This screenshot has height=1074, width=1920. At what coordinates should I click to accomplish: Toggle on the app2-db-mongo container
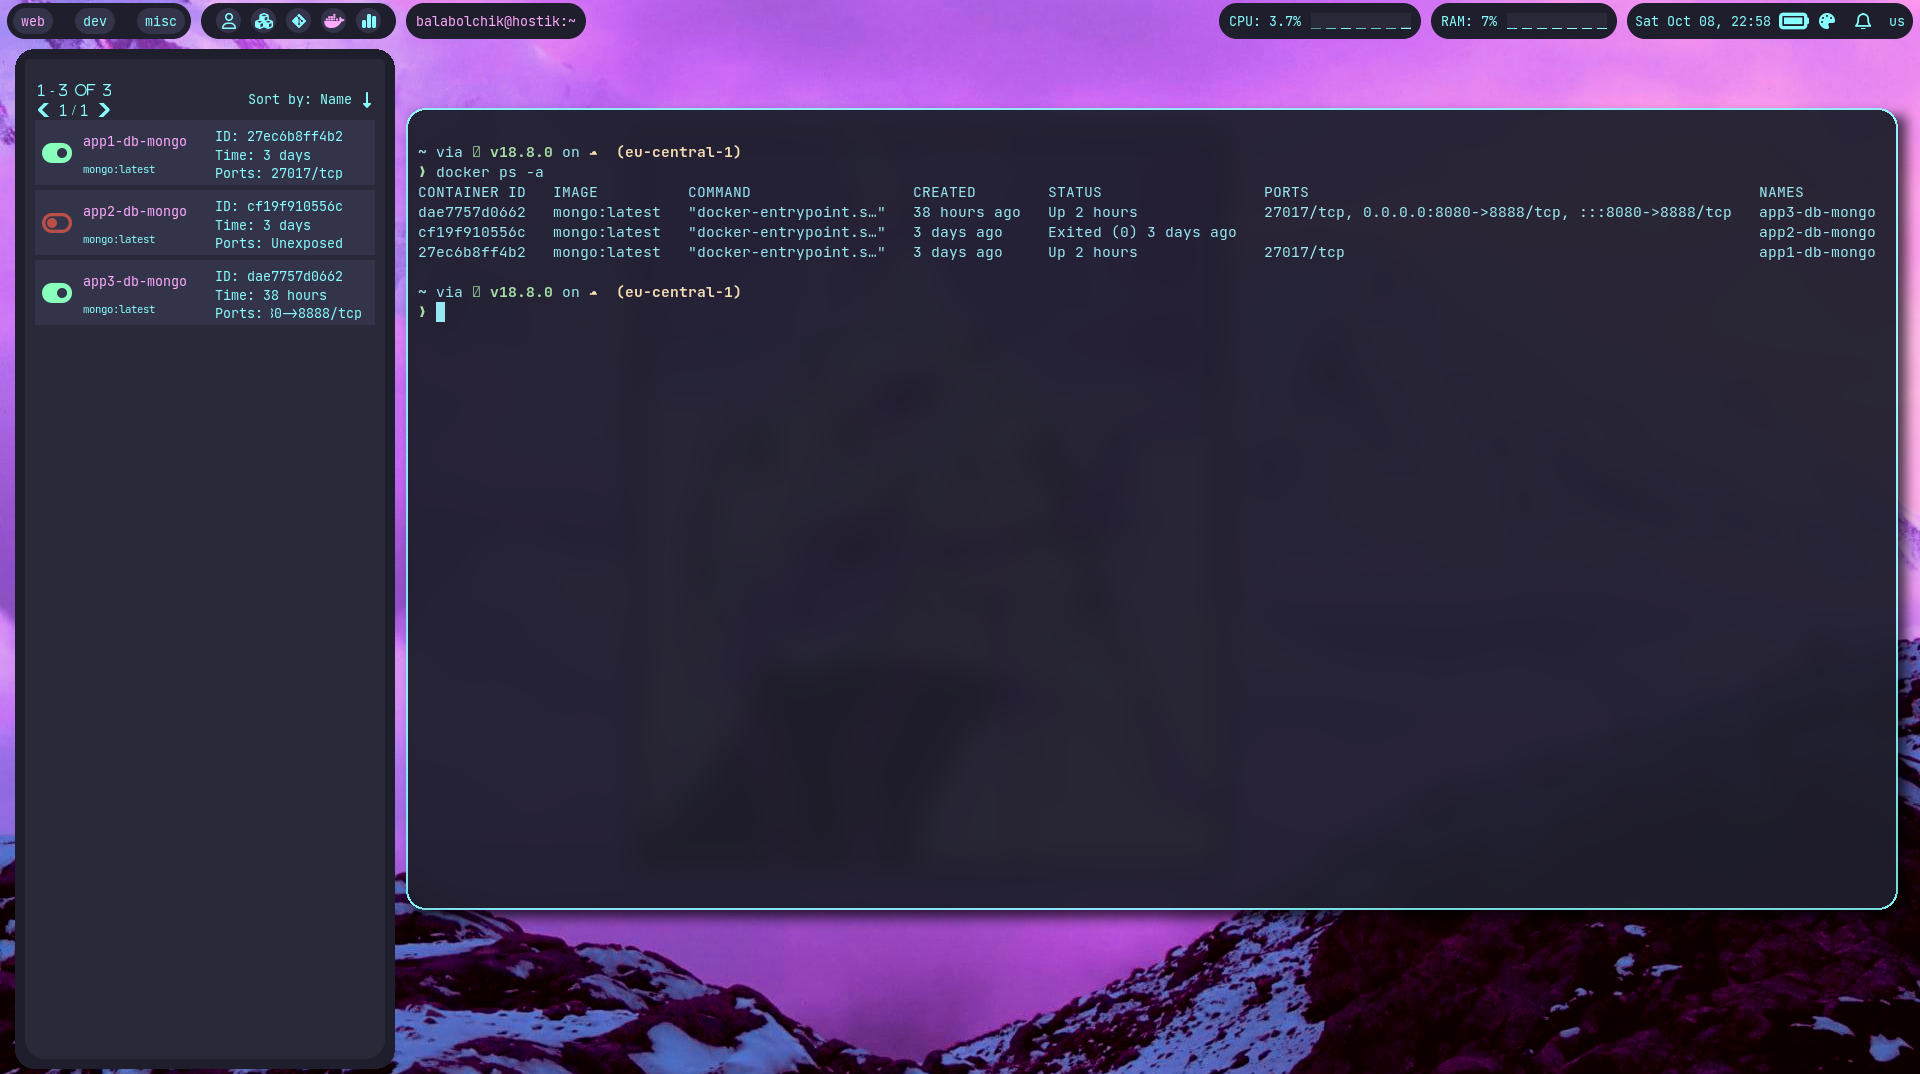tap(57, 223)
